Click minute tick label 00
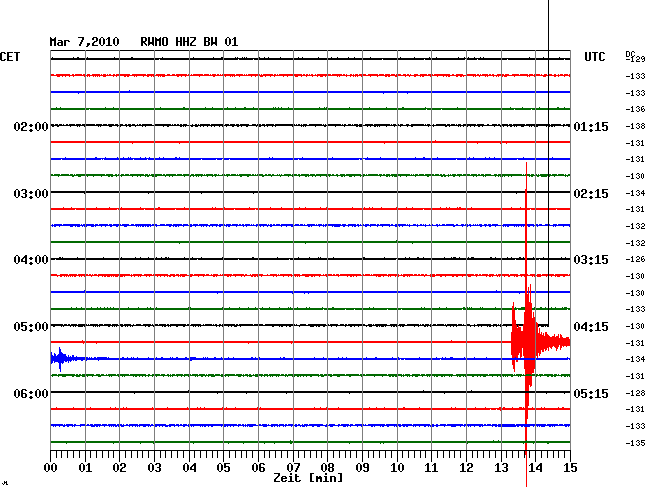The width and height of the screenshot is (650, 494). [x=51, y=467]
